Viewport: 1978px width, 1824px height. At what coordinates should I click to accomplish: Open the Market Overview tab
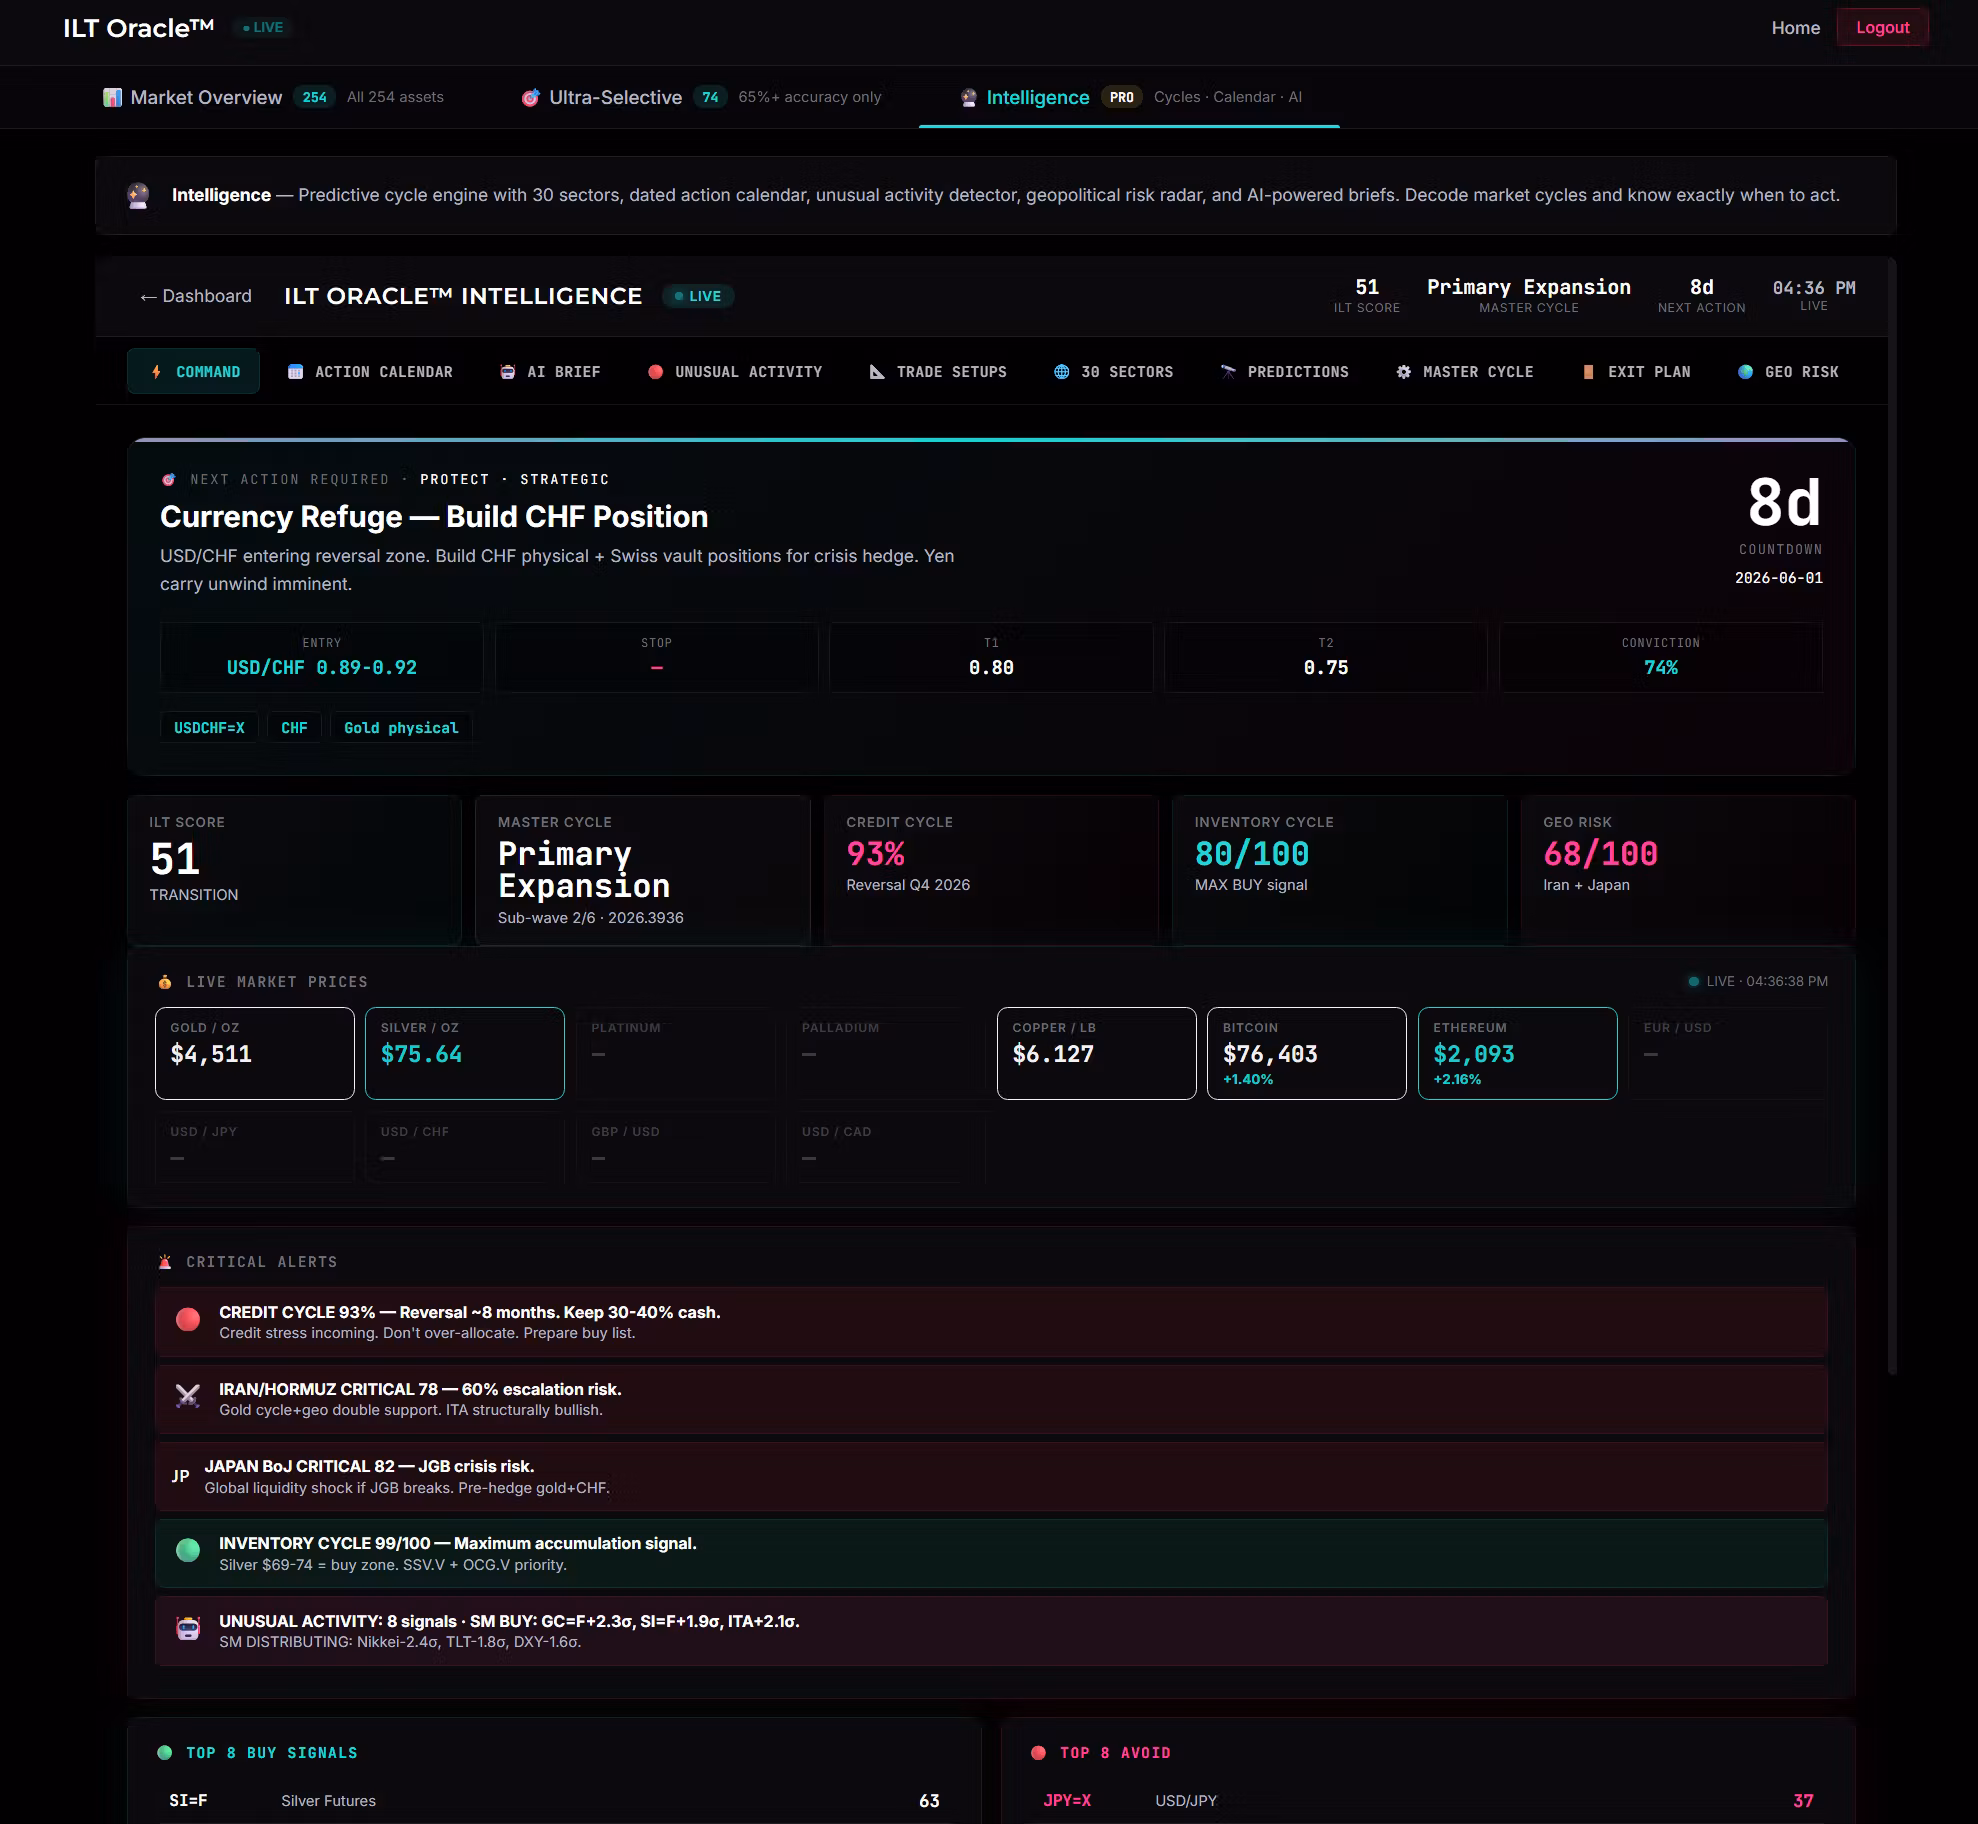273,97
